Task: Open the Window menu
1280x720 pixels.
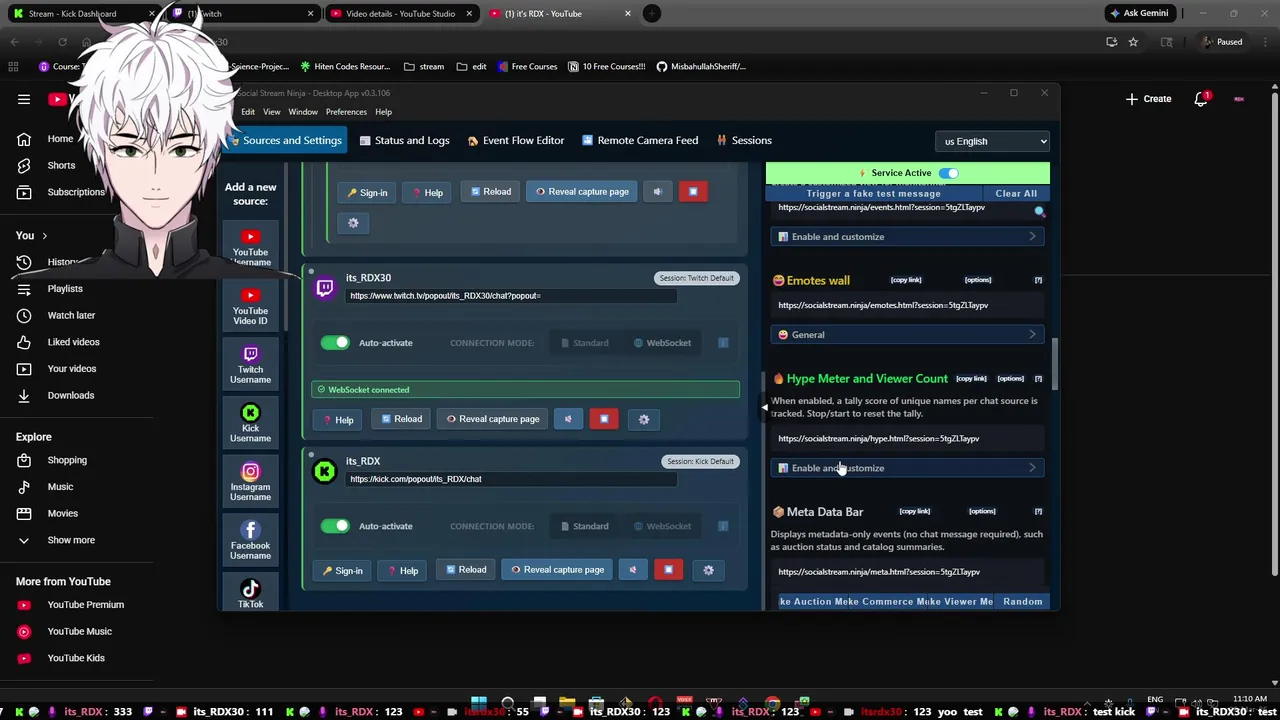Action: tap(303, 112)
